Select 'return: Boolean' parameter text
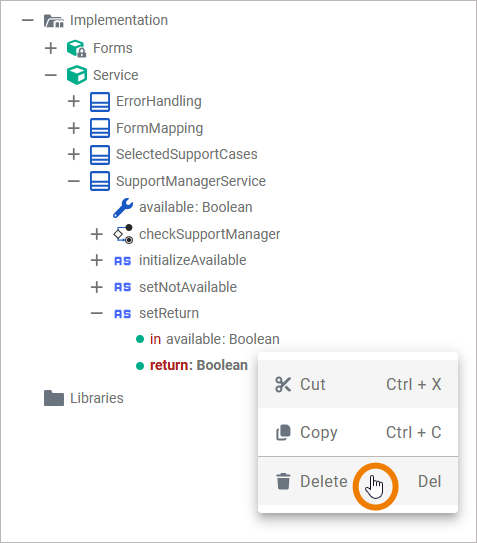The width and height of the screenshot is (477, 543). tap(199, 365)
